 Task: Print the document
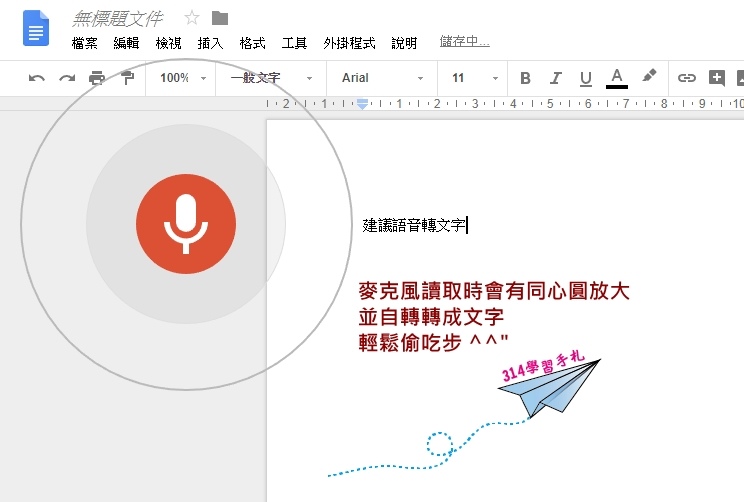point(97,78)
